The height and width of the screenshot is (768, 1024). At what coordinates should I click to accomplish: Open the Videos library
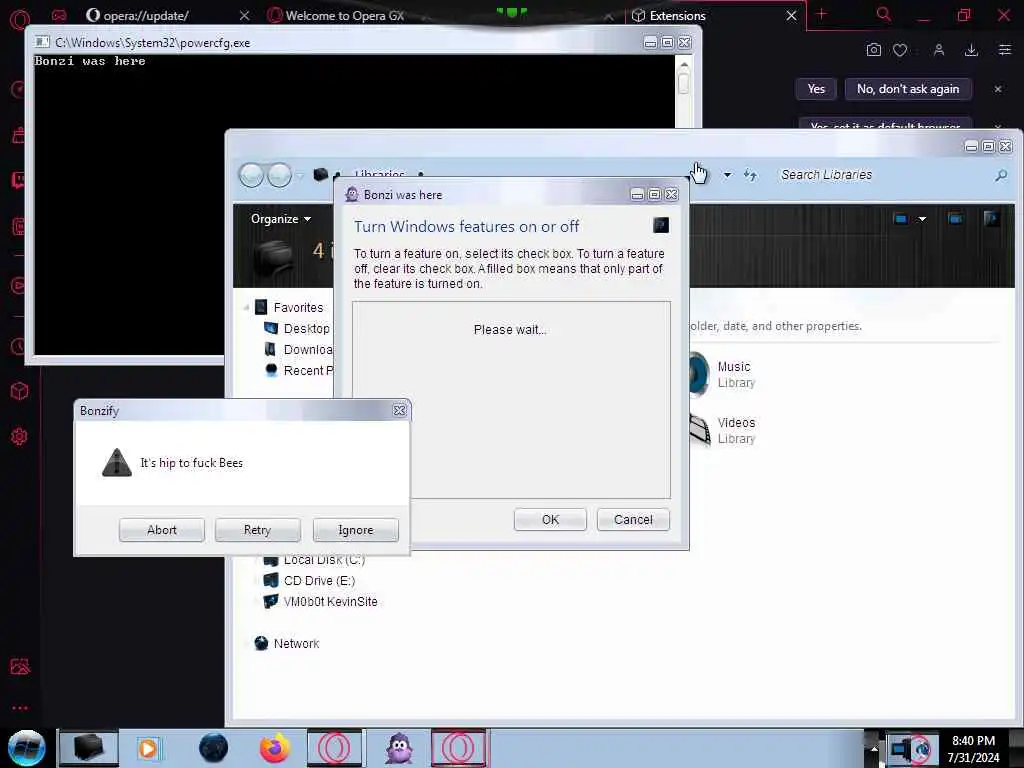722,430
